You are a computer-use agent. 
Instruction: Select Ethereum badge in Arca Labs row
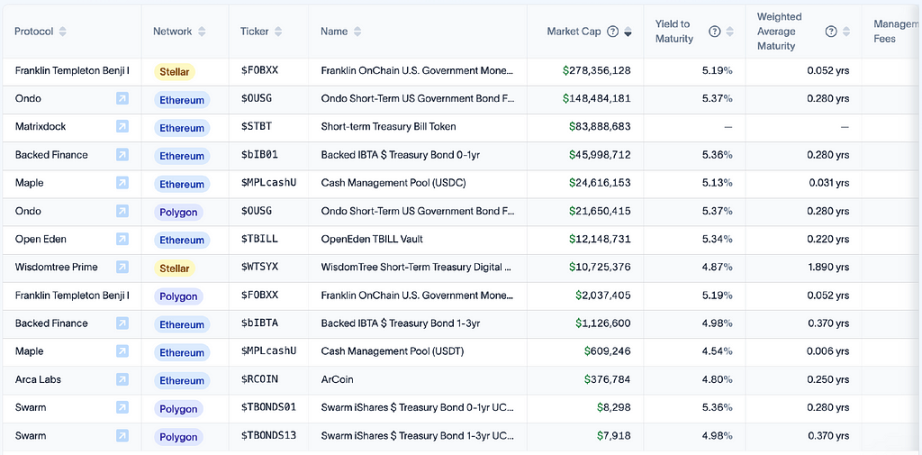pyautogui.click(x=182, y=380)
